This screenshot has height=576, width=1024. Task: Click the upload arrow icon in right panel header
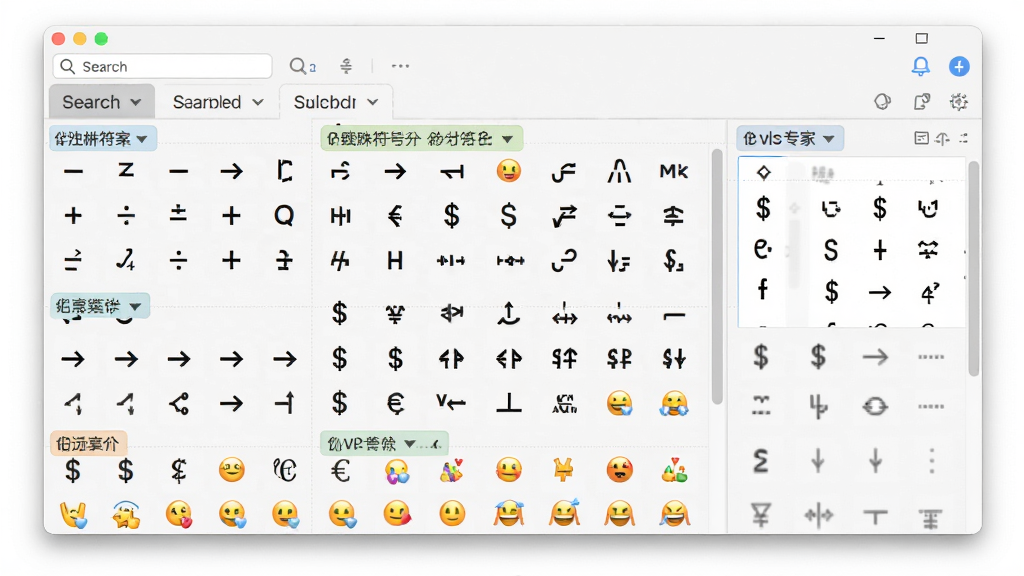pyautogui.click(x=942, y=138)
